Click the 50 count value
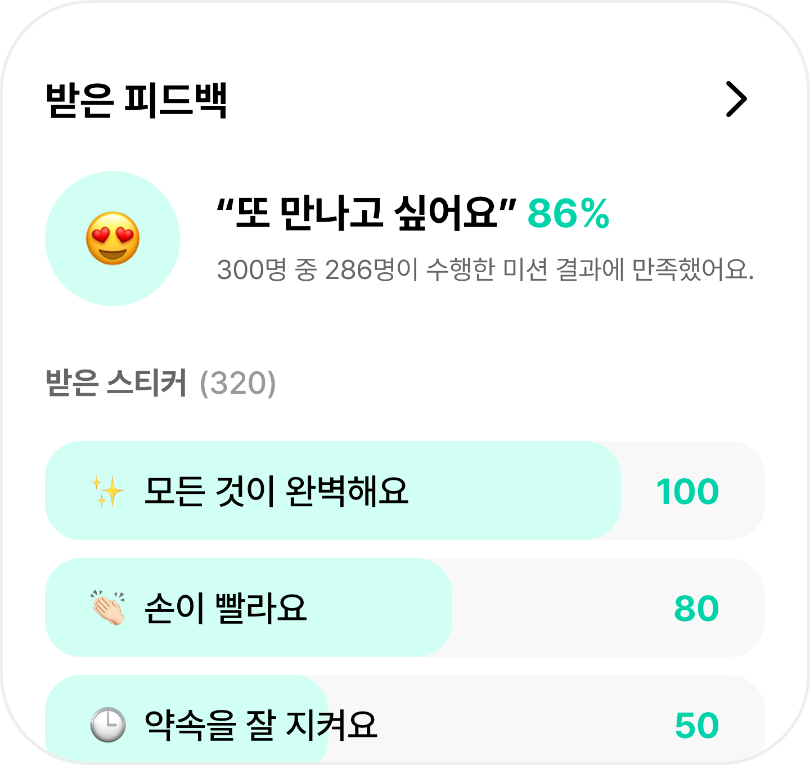Image resolution: width=810 pixels, height=765 pixels. point(697,725)
